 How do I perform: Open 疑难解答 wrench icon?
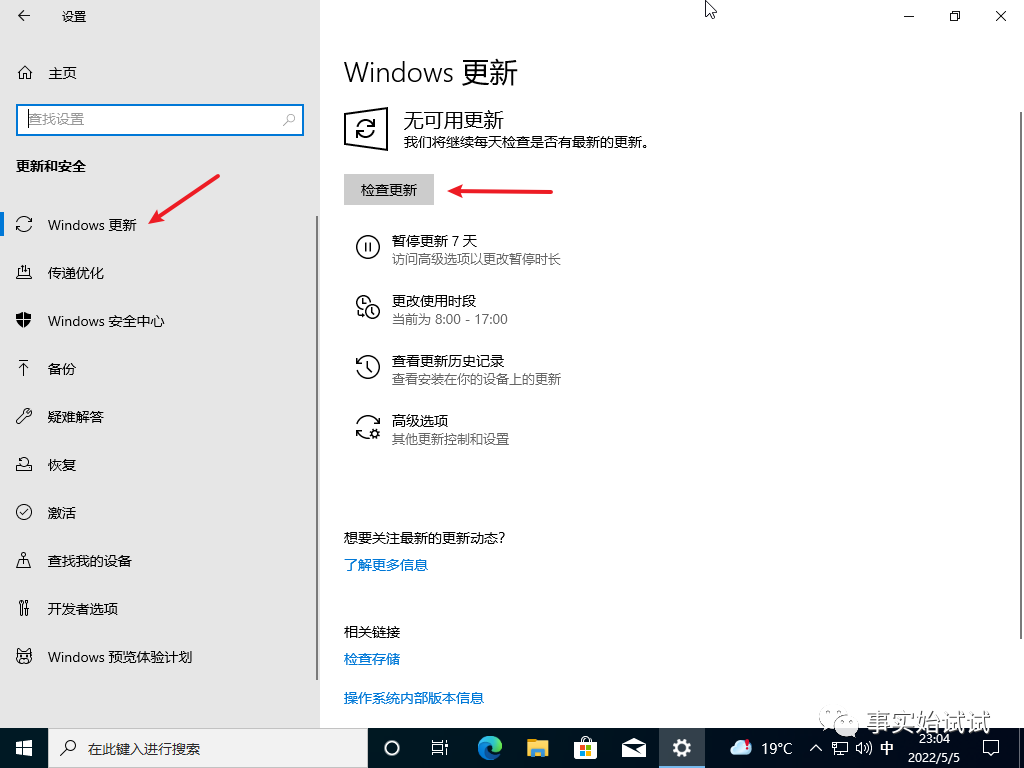[24, 417]
